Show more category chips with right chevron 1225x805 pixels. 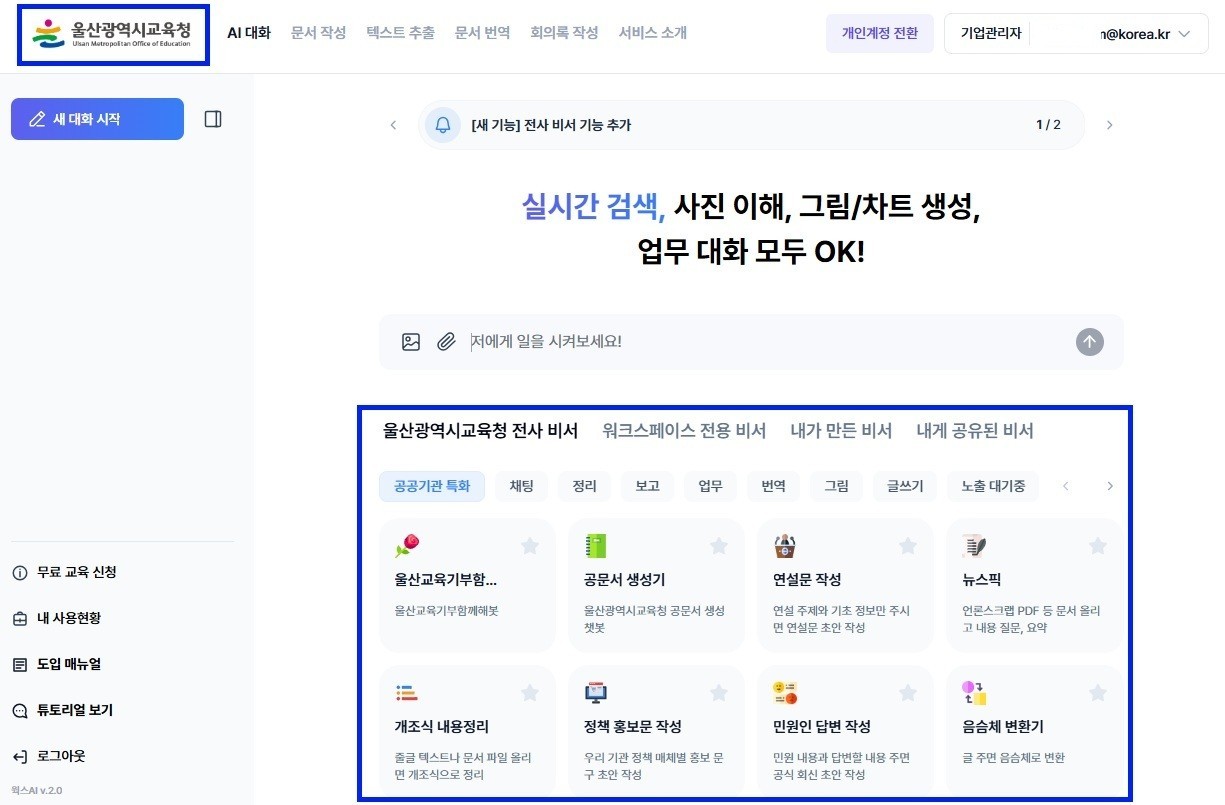1109,487
